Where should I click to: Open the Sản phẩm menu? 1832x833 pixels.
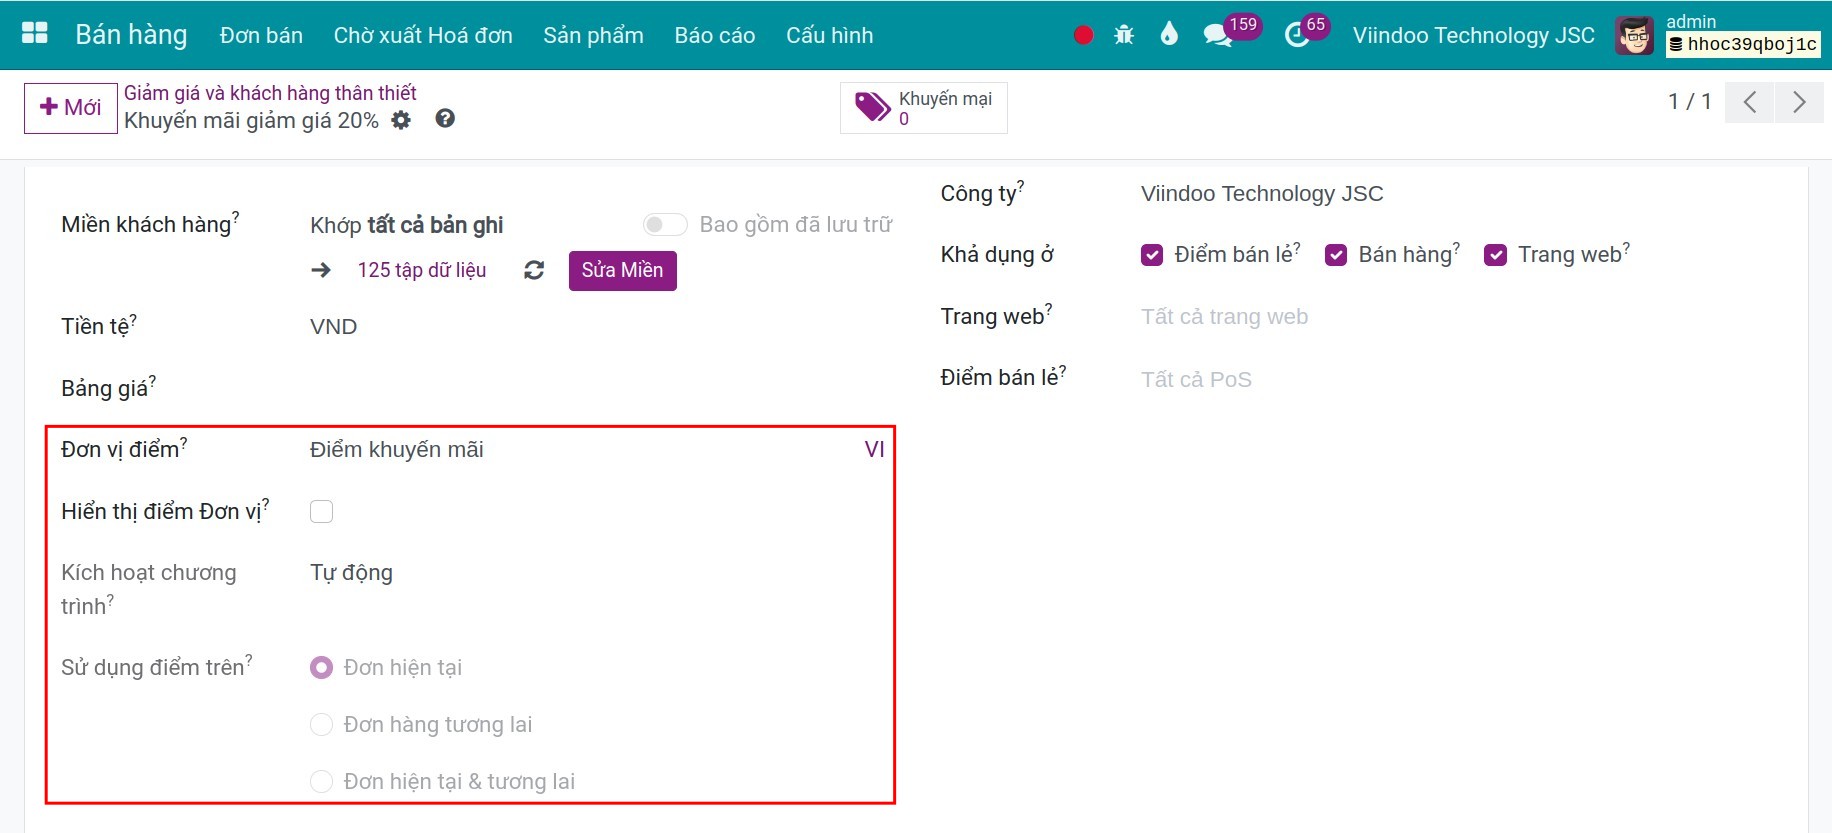(x=593, y=35)
